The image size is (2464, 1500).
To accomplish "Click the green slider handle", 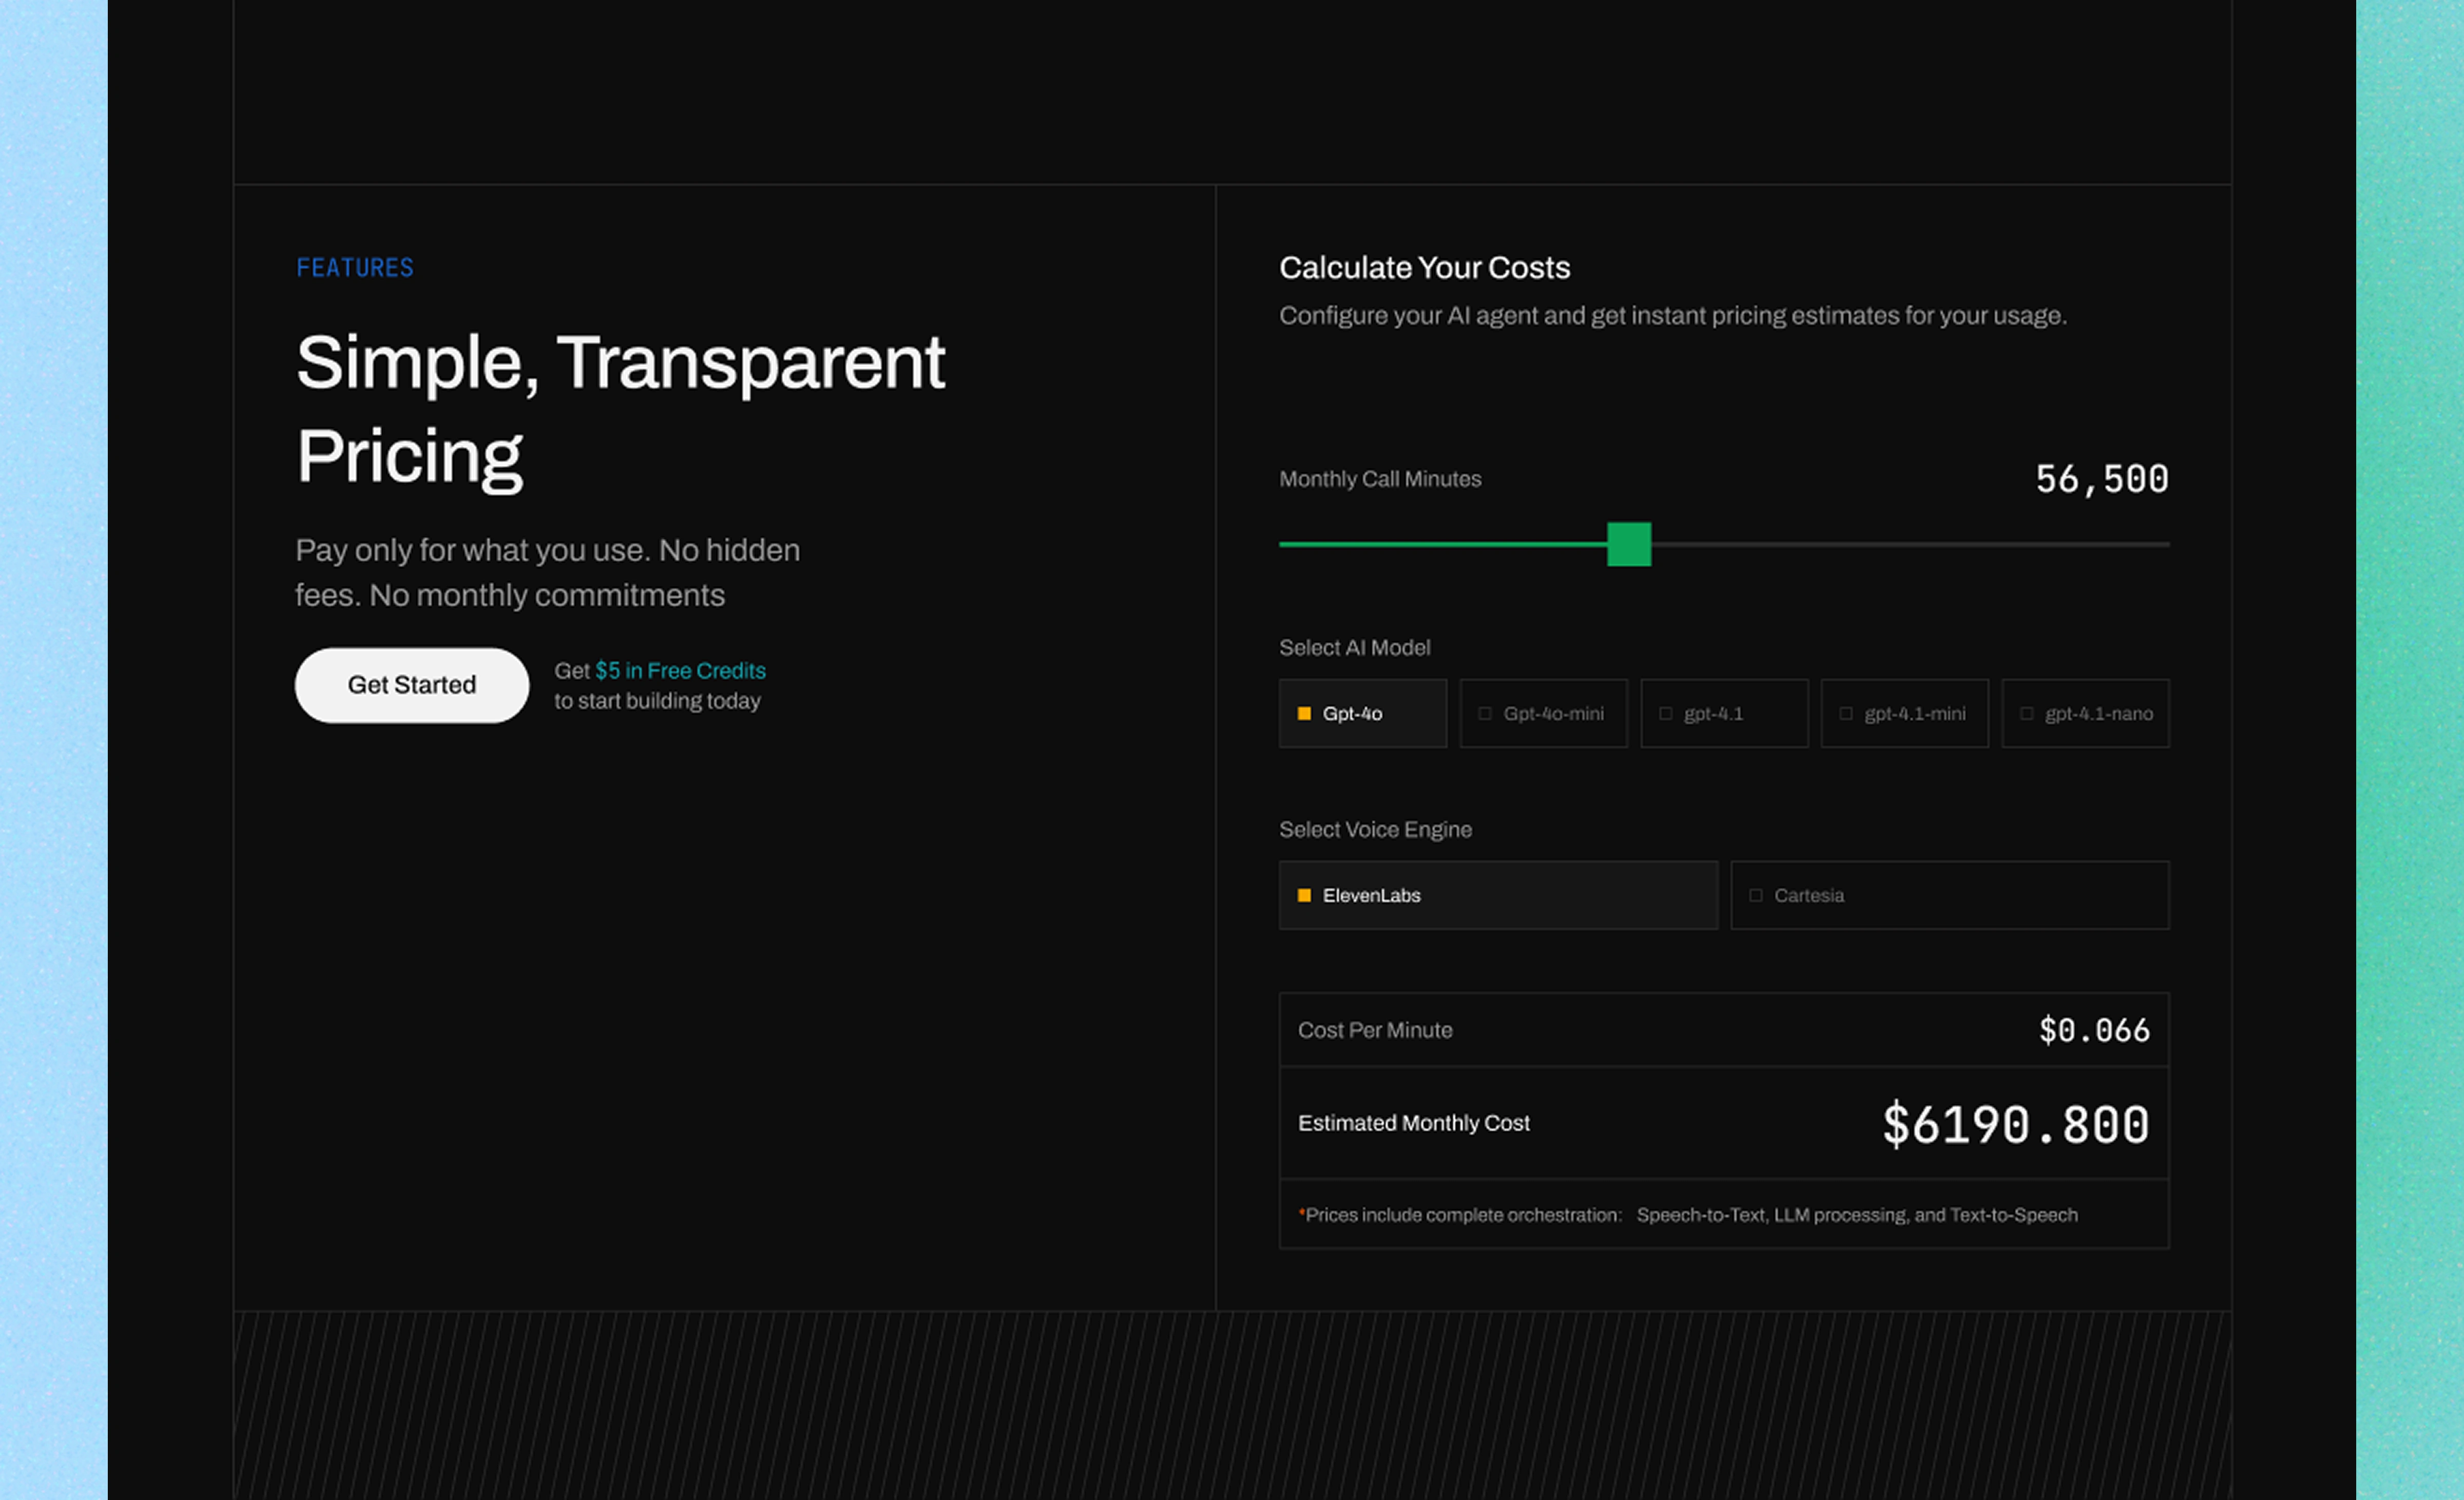I will click(1628, 544).
